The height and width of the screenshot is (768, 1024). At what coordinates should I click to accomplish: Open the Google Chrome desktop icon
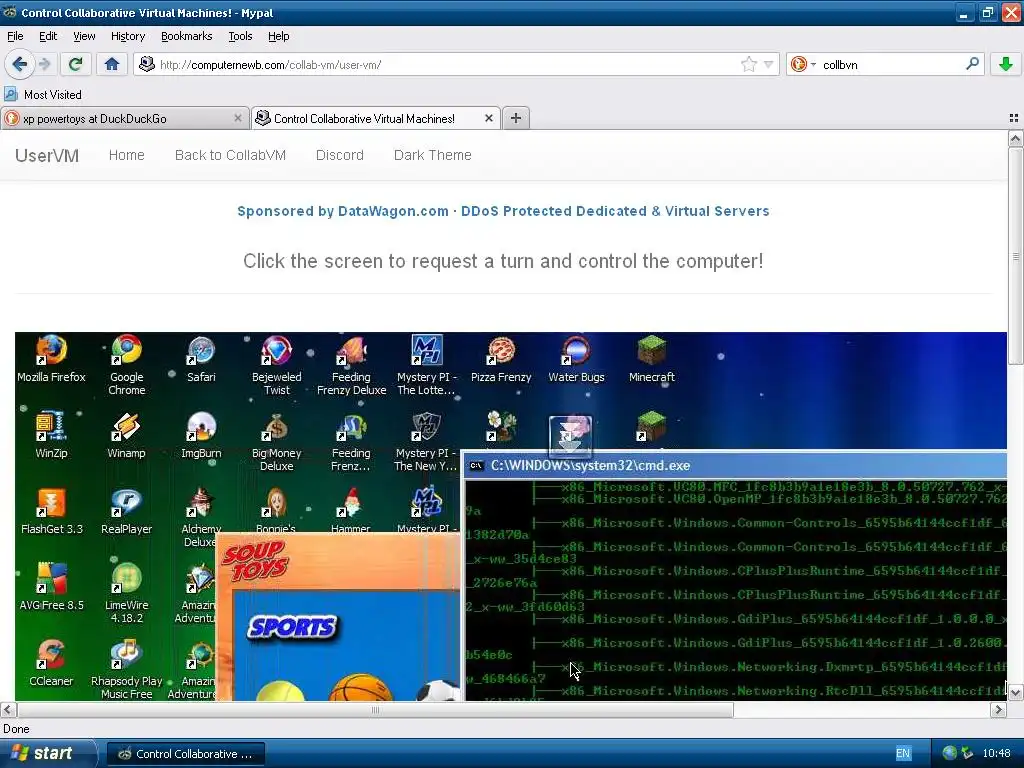tap(127, 366)
